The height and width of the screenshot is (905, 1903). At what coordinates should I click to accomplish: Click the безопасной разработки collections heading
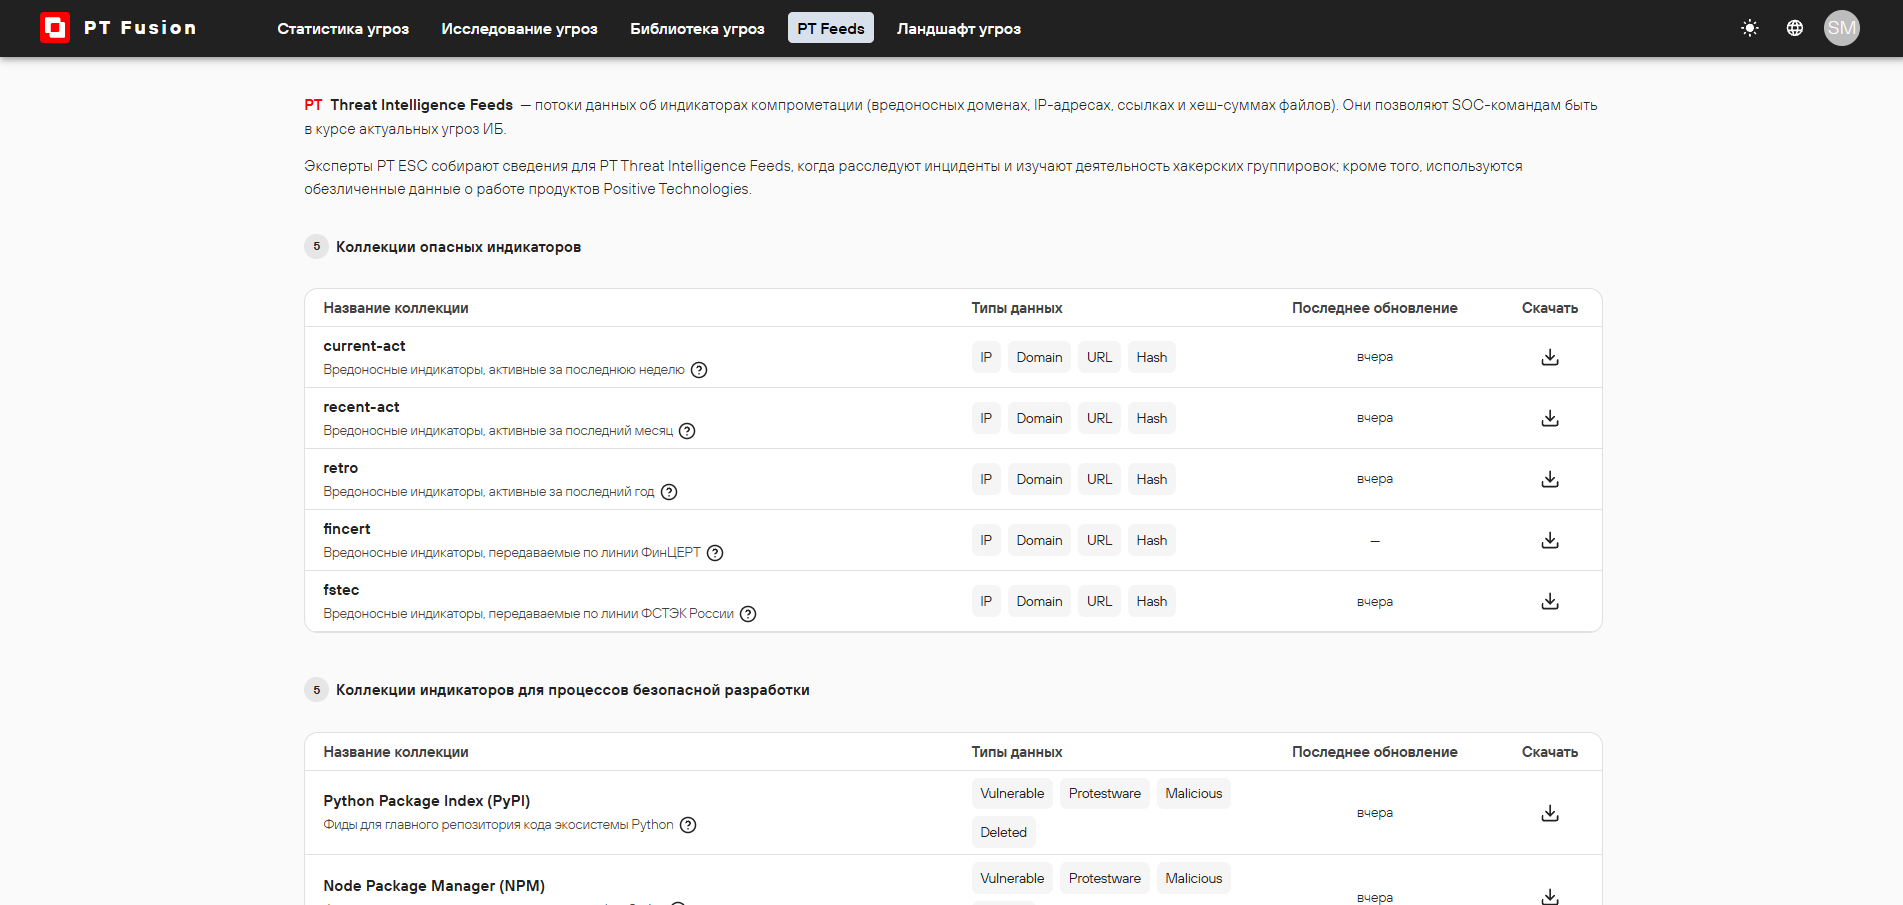(572, 690)
